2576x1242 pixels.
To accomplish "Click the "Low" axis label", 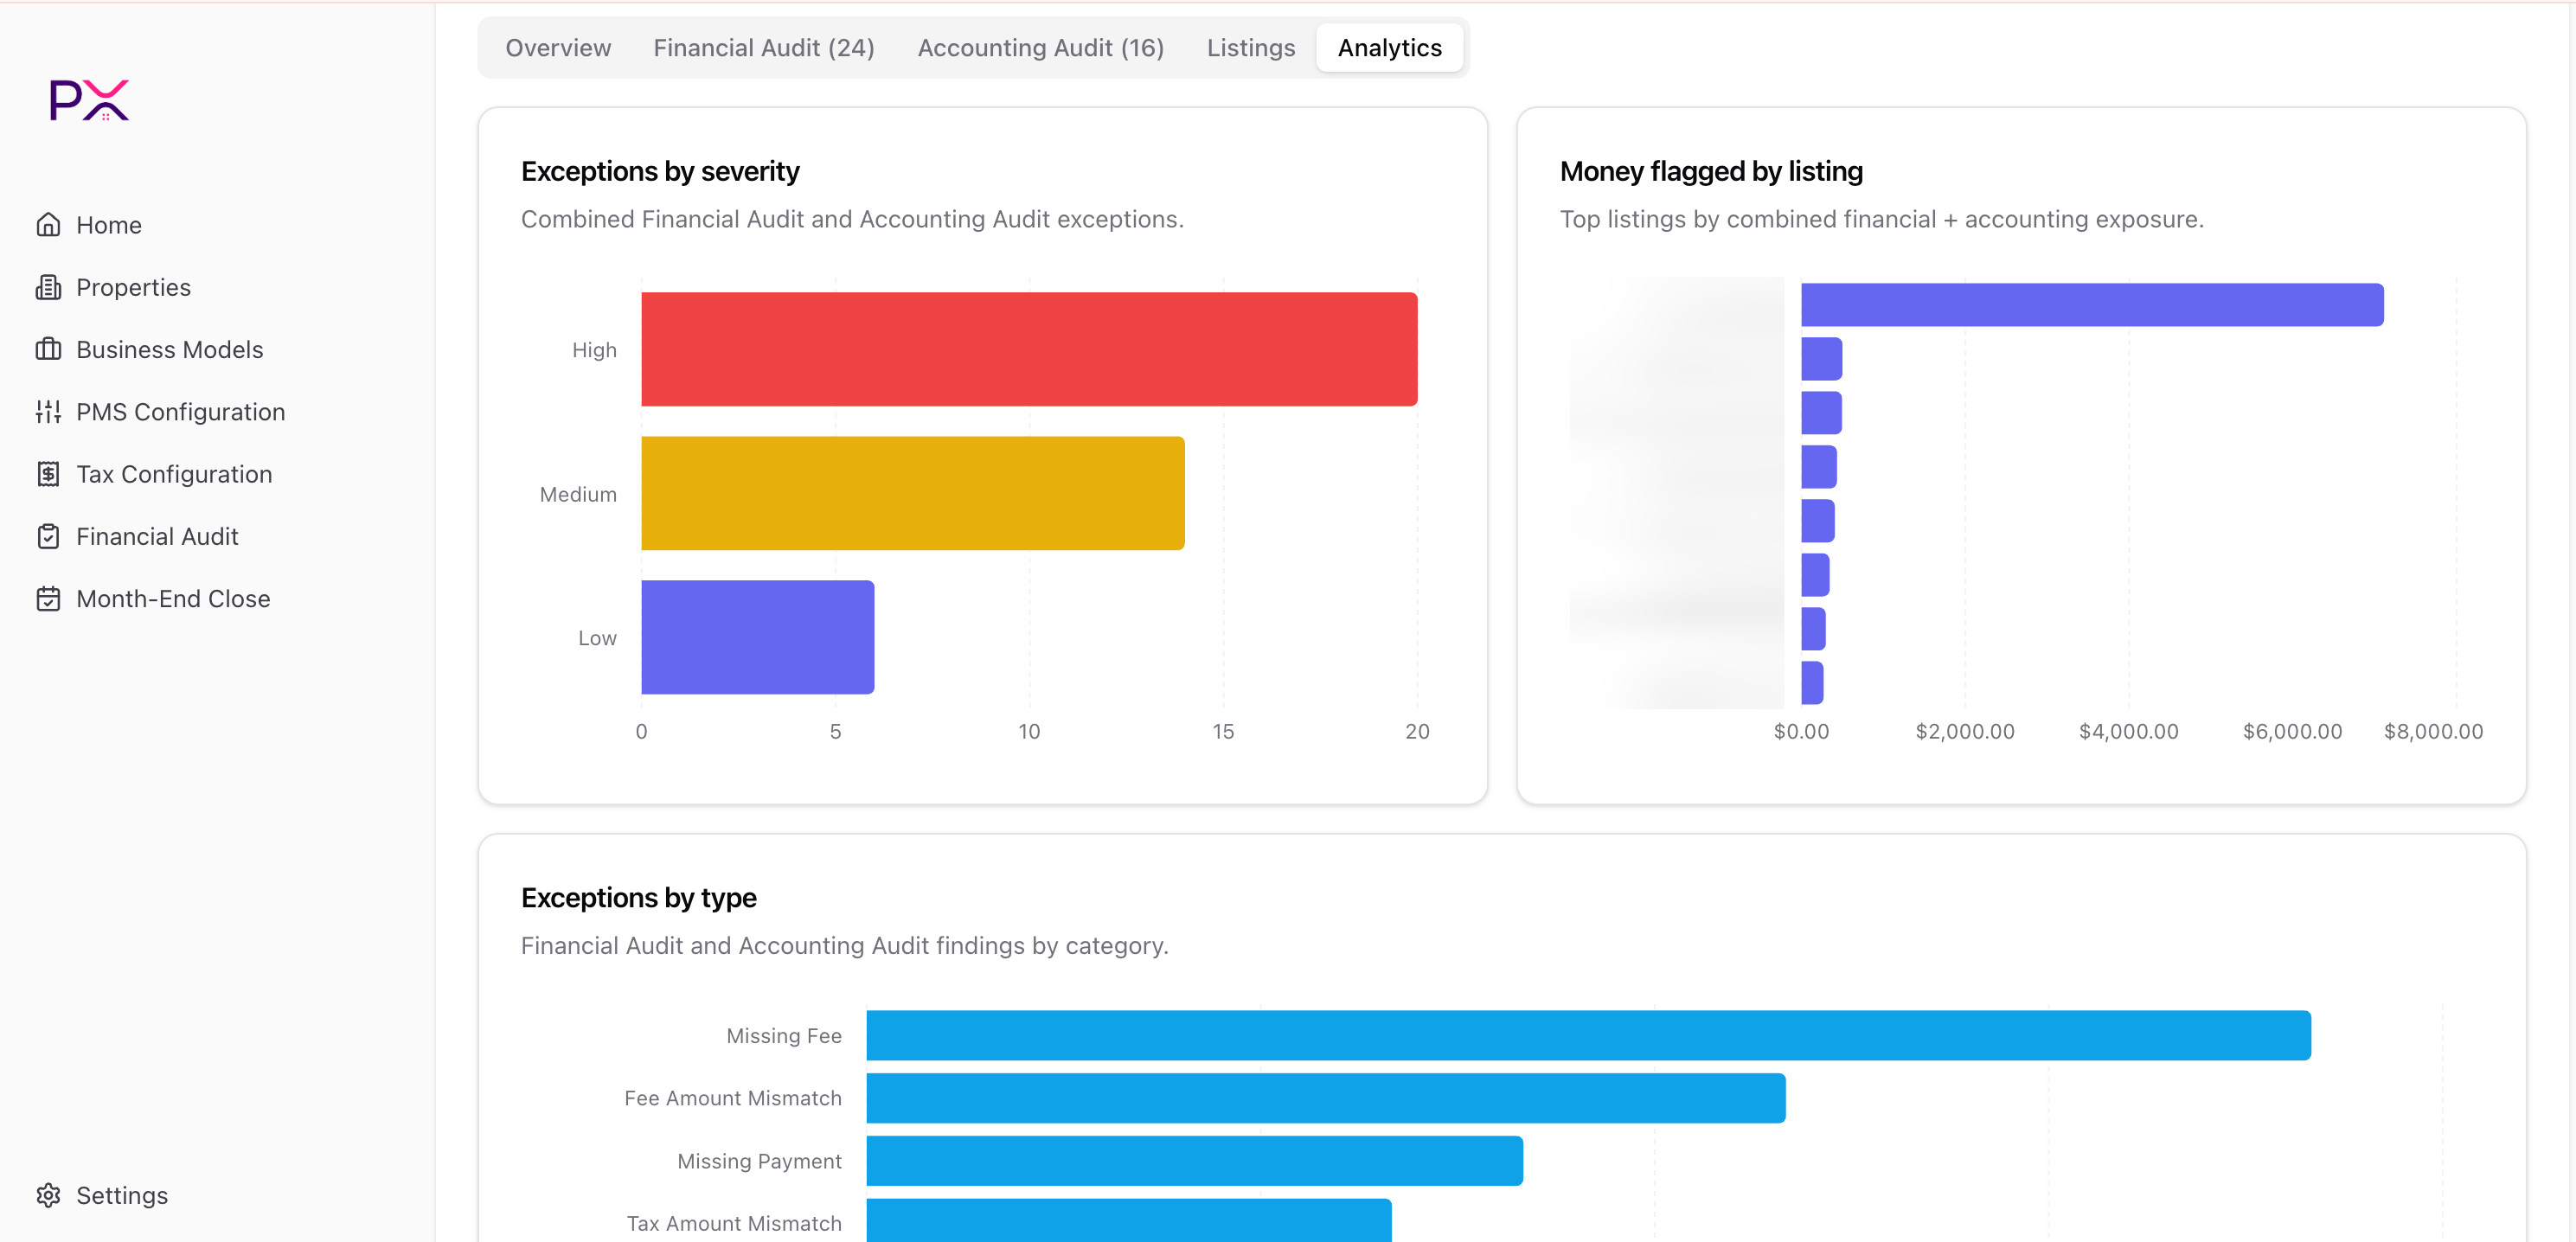I will [597, 638].
